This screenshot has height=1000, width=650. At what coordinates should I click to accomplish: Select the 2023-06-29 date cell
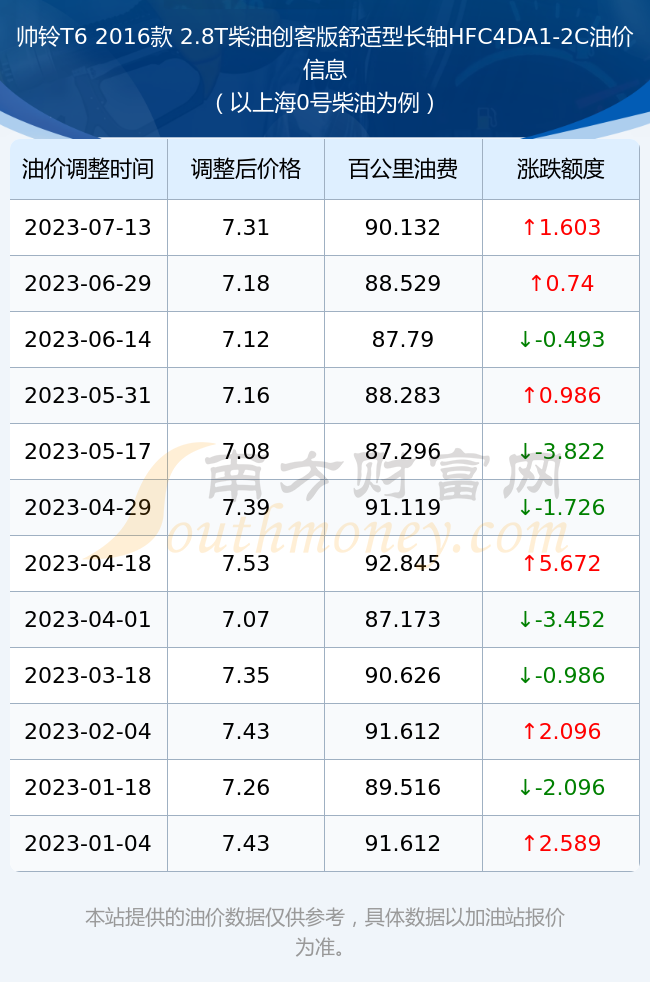[88, 284]
